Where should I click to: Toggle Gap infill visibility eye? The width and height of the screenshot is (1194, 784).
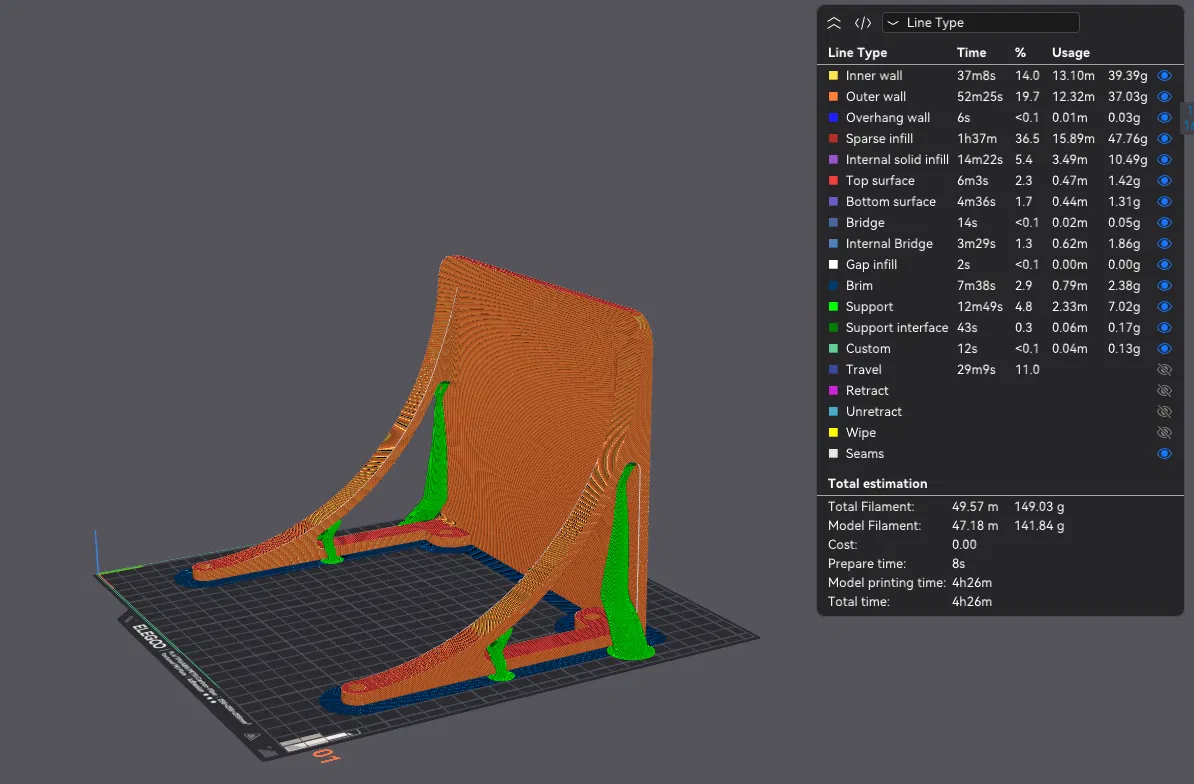click(x=1164, y=264)
